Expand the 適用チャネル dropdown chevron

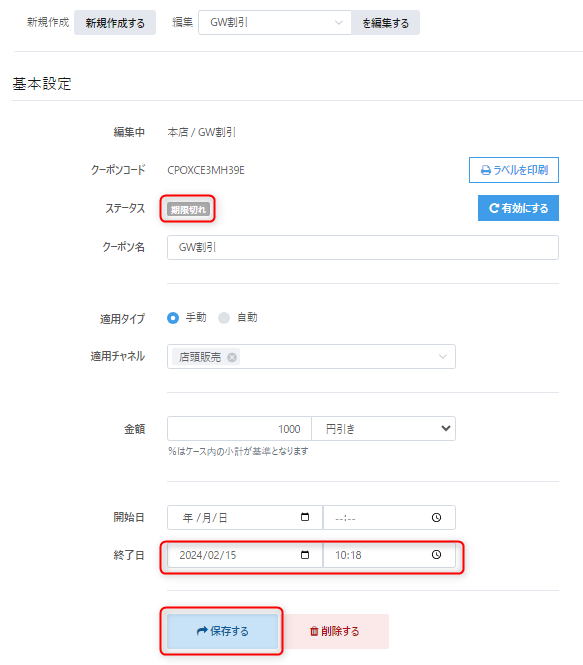click(x=443, y=357)
